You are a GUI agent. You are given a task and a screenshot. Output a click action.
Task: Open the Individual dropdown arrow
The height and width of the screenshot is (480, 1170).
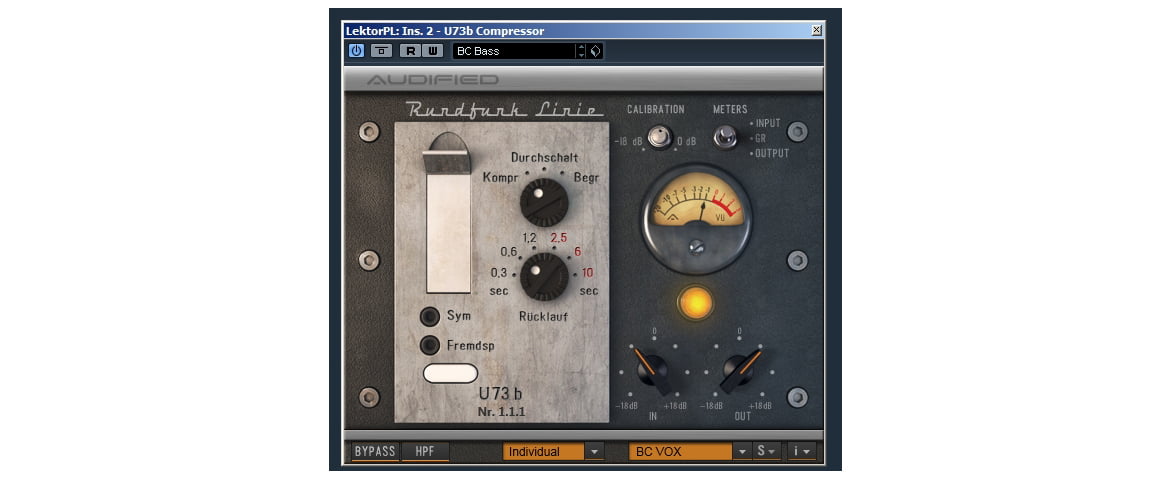point(594,452)
